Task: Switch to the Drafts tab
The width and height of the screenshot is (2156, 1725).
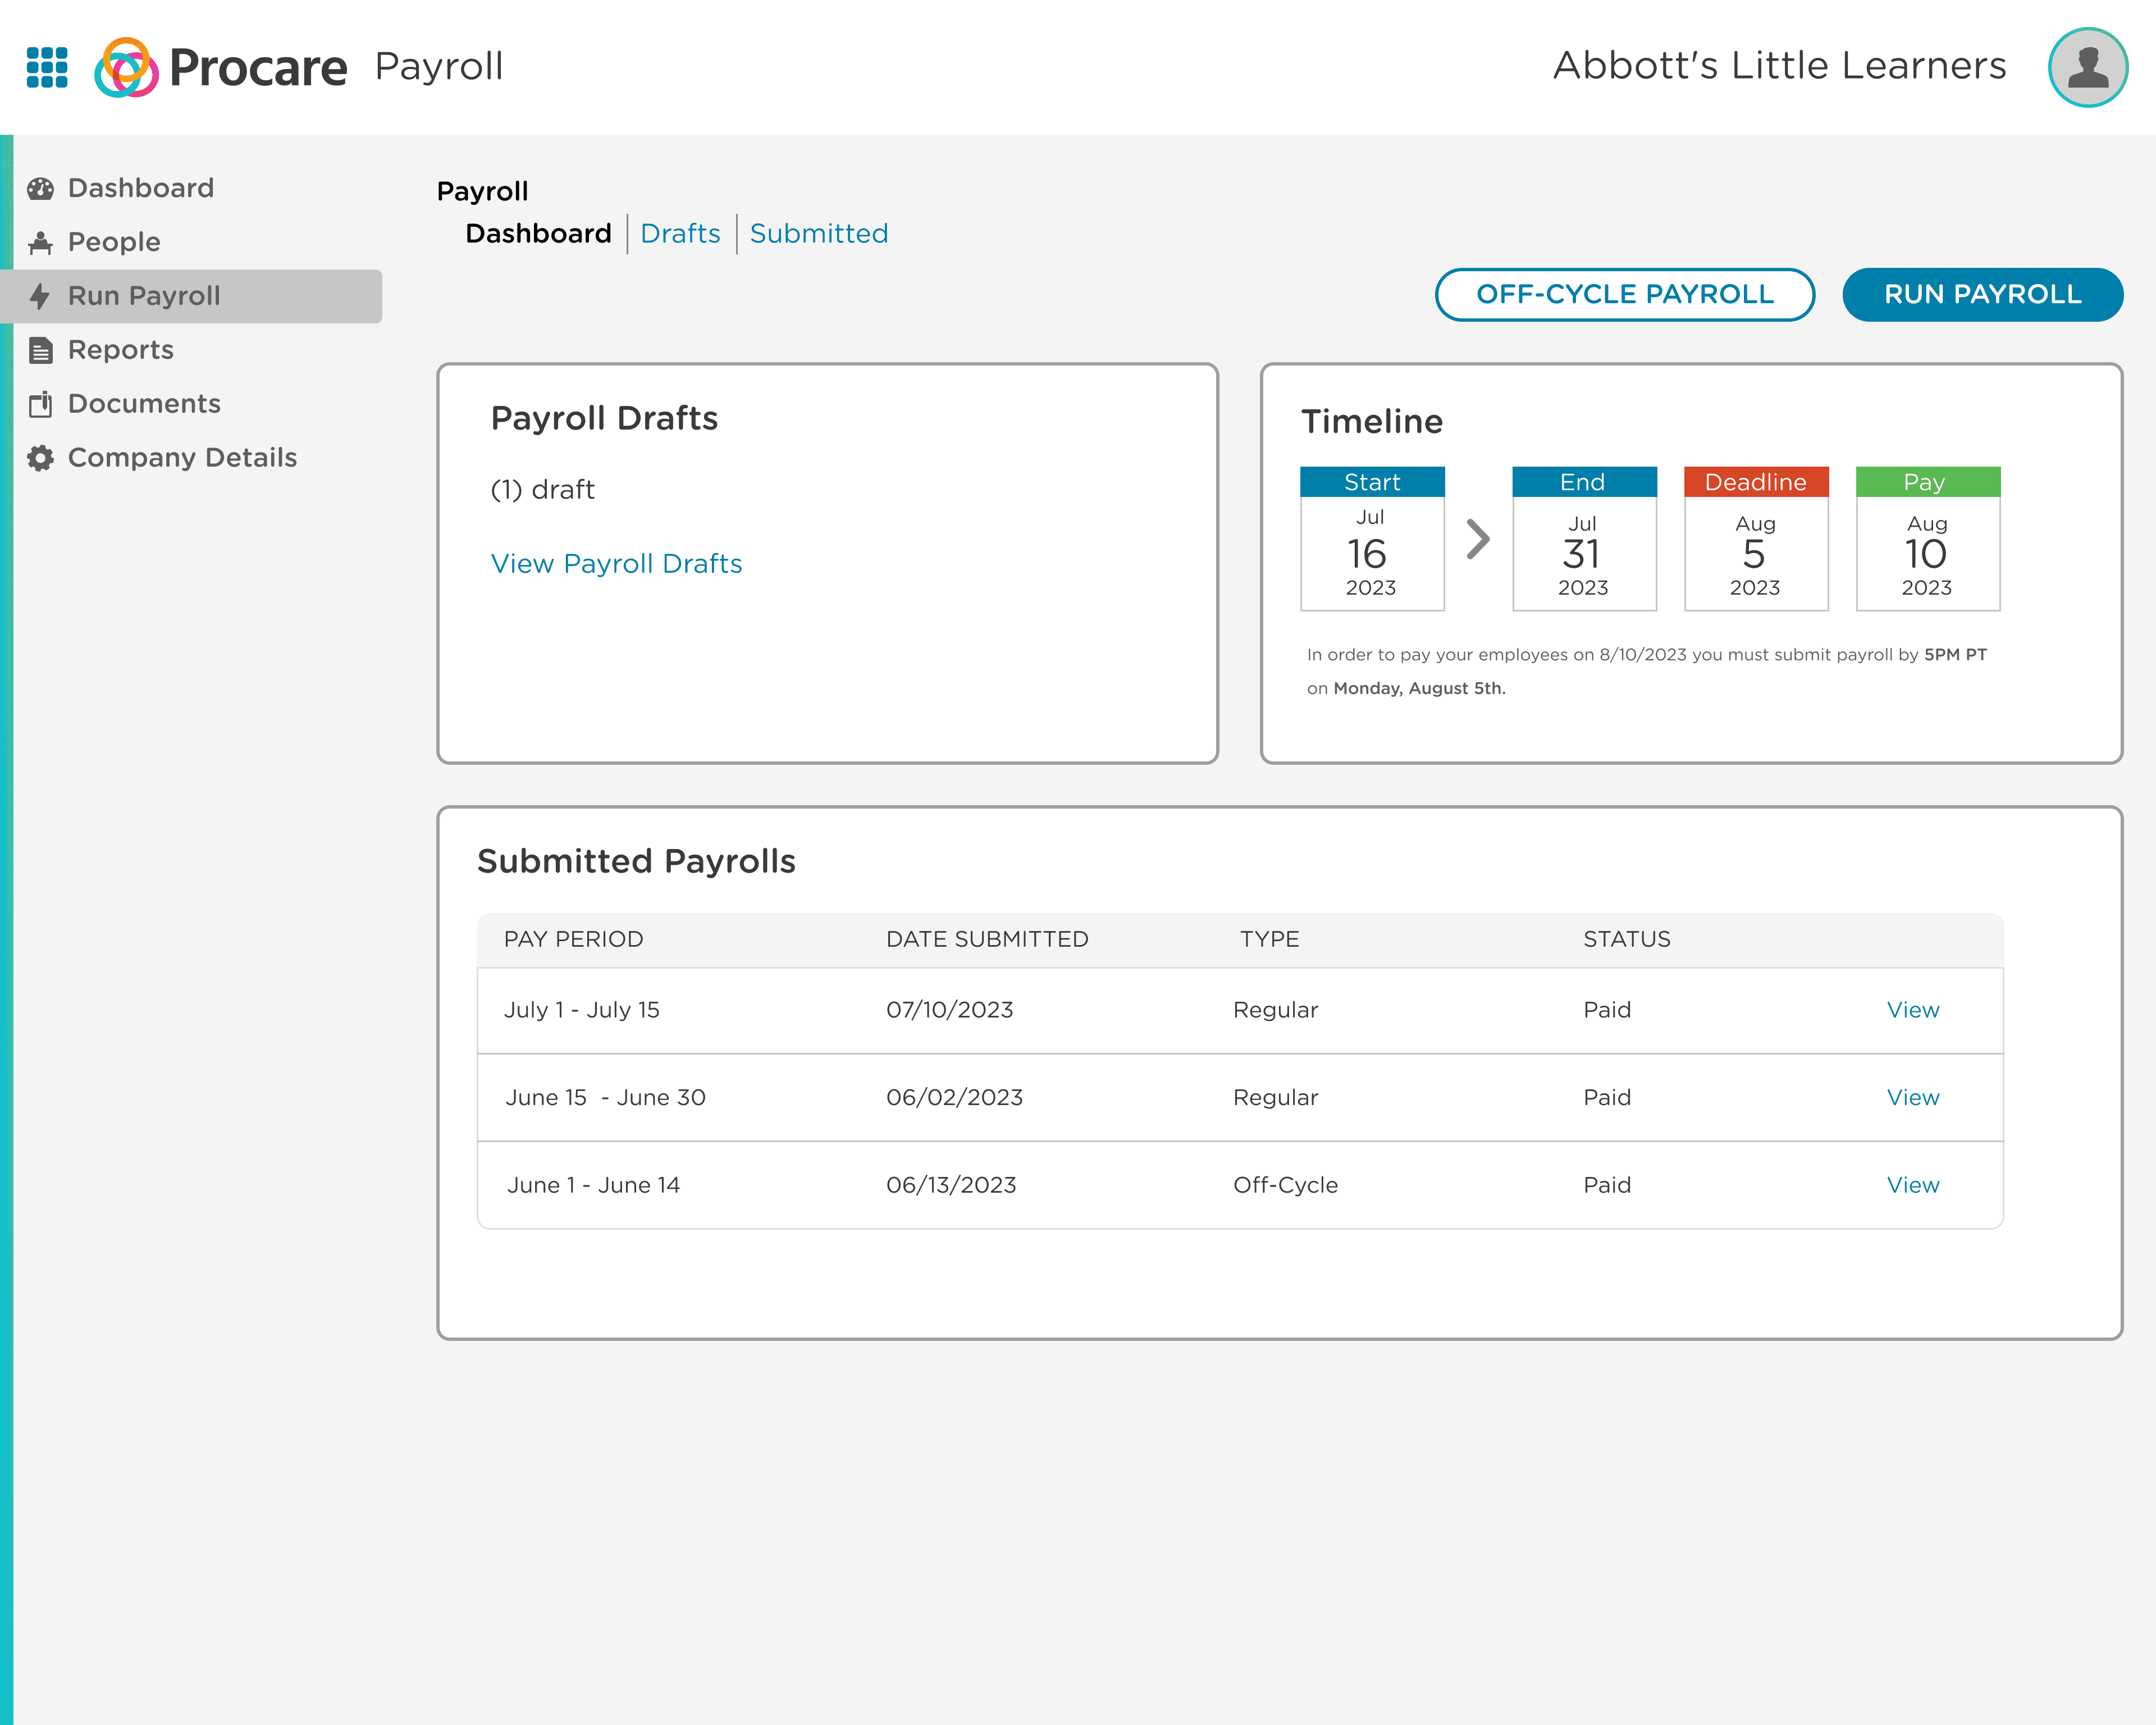Action: pos(680,233)
